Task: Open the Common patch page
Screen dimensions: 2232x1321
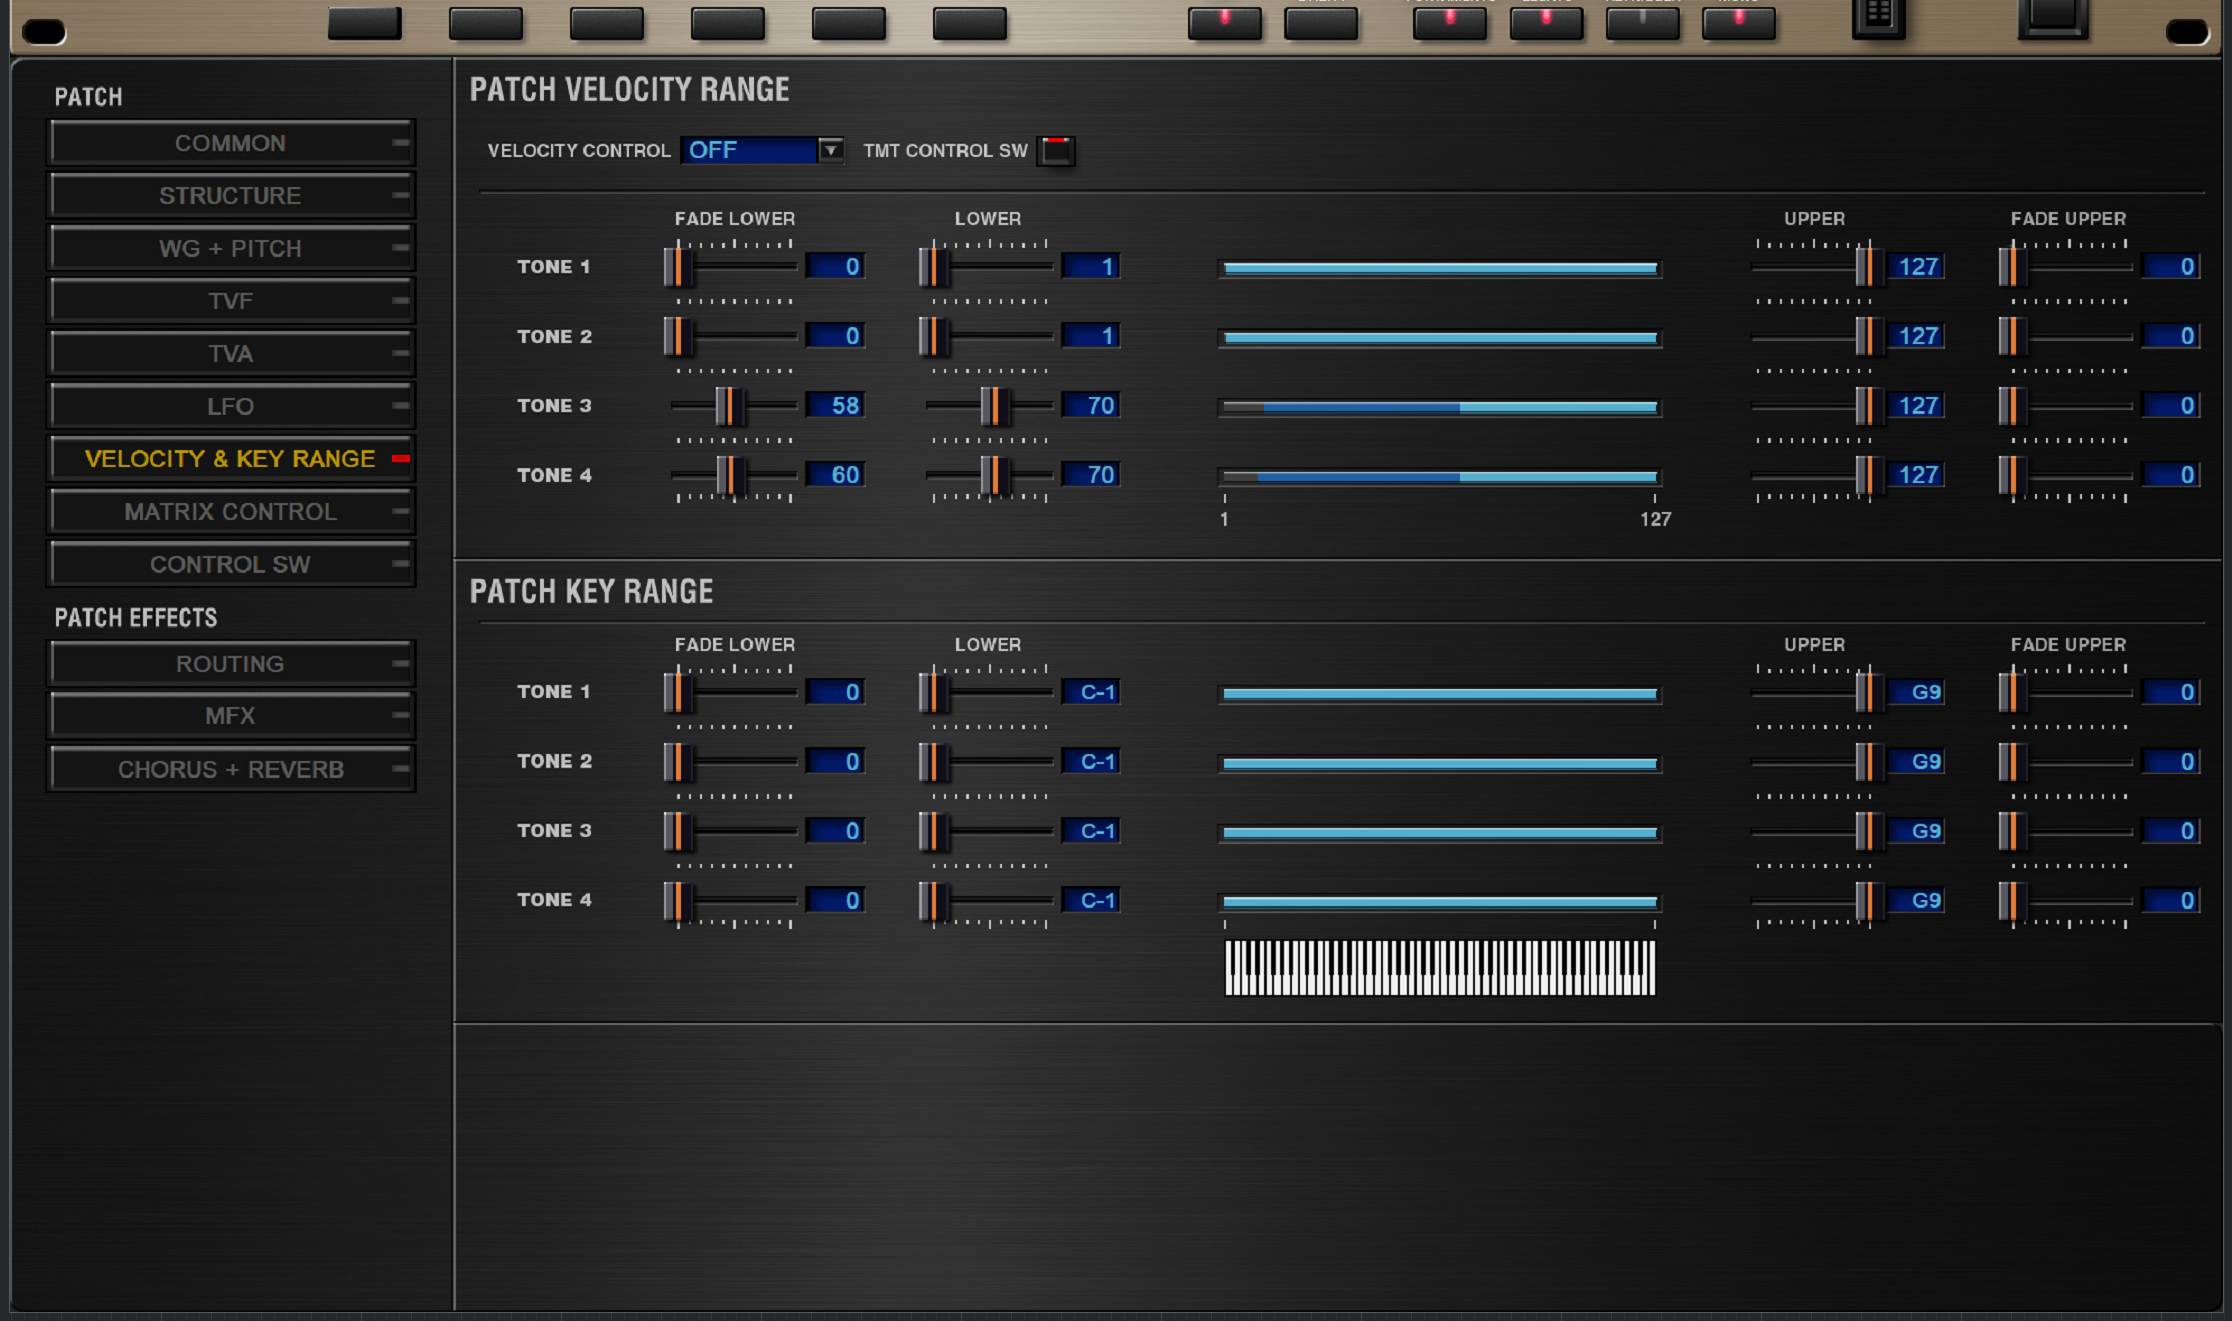Action: pyautogui.click(x=230, y=143)
